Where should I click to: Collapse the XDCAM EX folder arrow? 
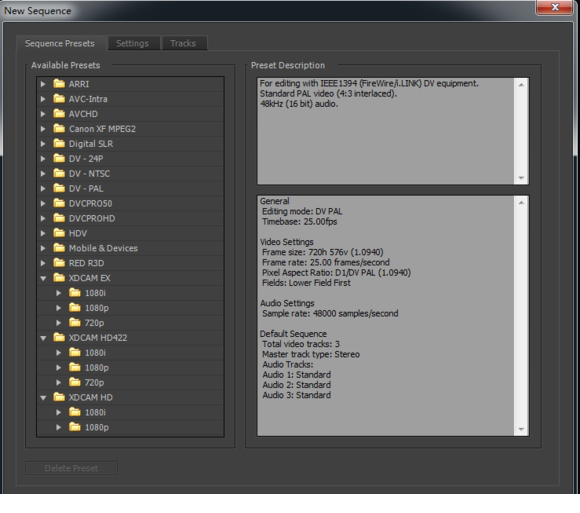coord(43,278)
